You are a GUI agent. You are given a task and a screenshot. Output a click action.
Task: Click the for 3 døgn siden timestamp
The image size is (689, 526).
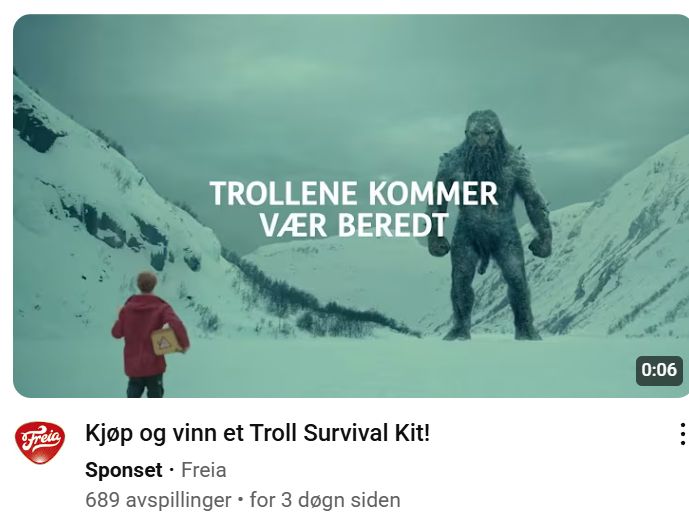coord(325,500)
